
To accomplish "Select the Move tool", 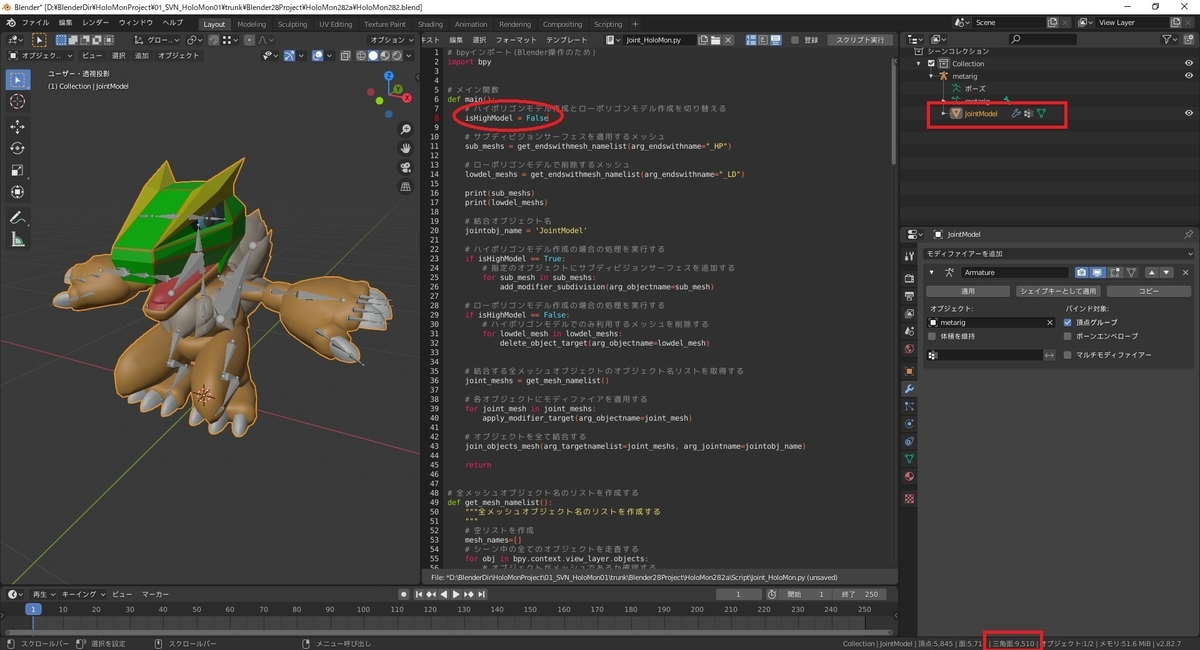I will point(18,127).
